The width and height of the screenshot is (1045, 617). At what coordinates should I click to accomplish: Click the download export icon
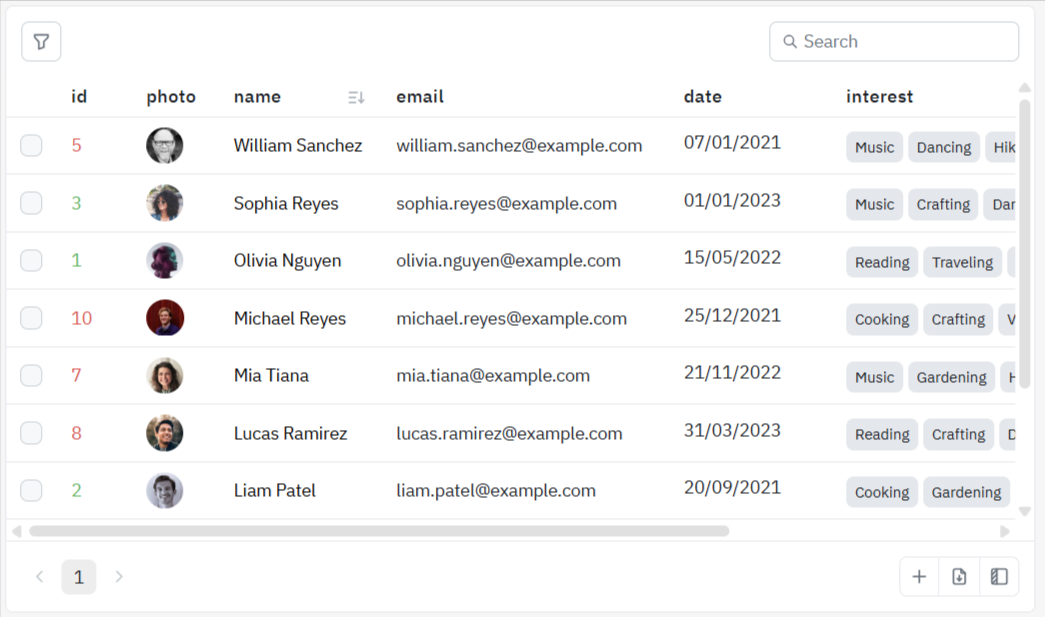tap(959, 576)
